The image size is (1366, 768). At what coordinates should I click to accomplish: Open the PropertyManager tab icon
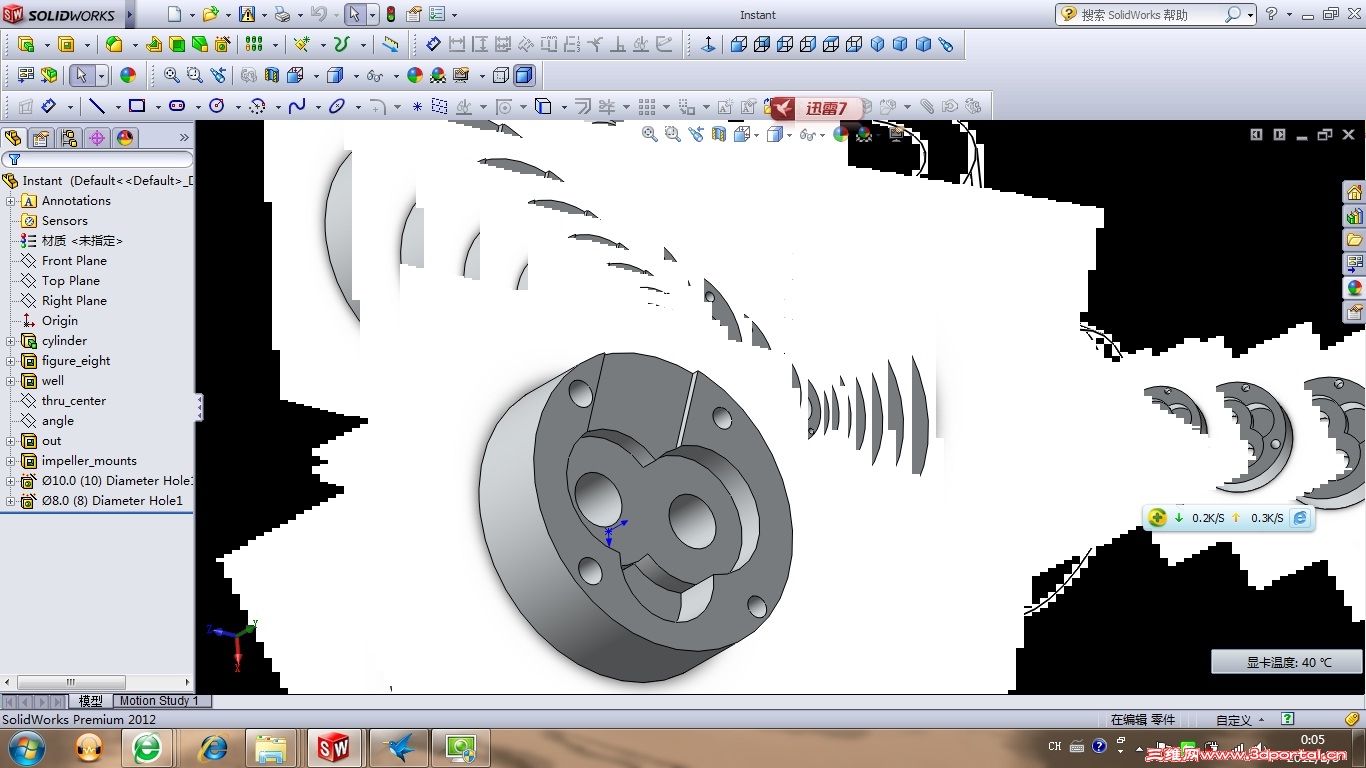[x=41, y=138]
